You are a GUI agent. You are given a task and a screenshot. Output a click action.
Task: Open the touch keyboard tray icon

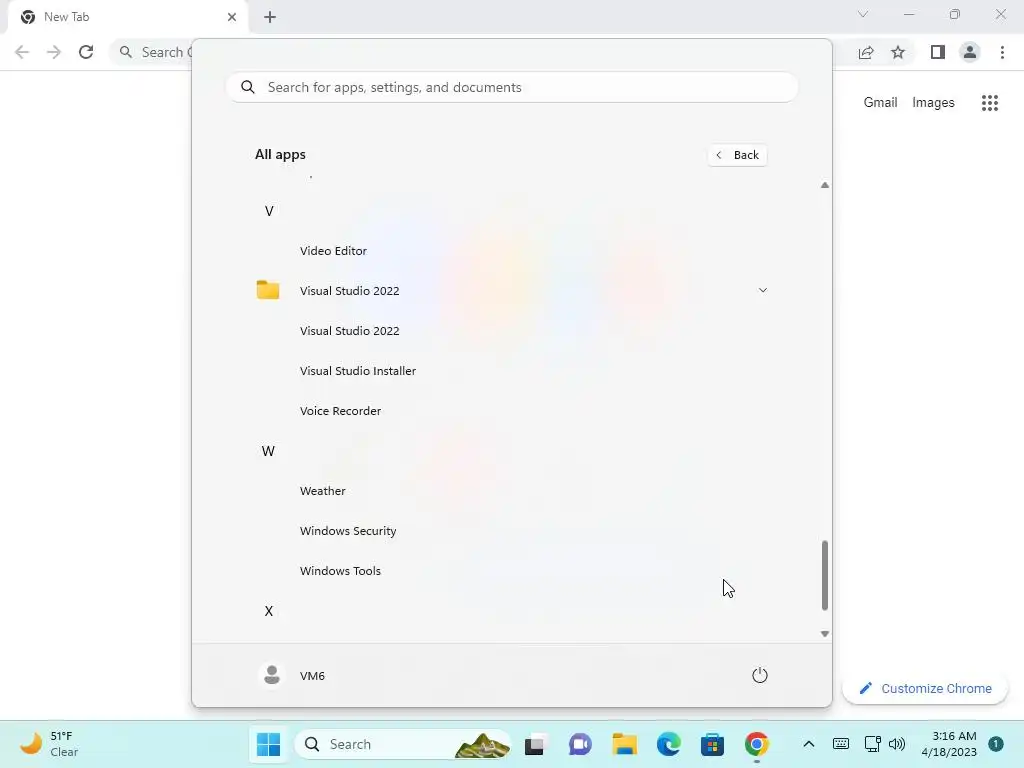pos(840,744)
